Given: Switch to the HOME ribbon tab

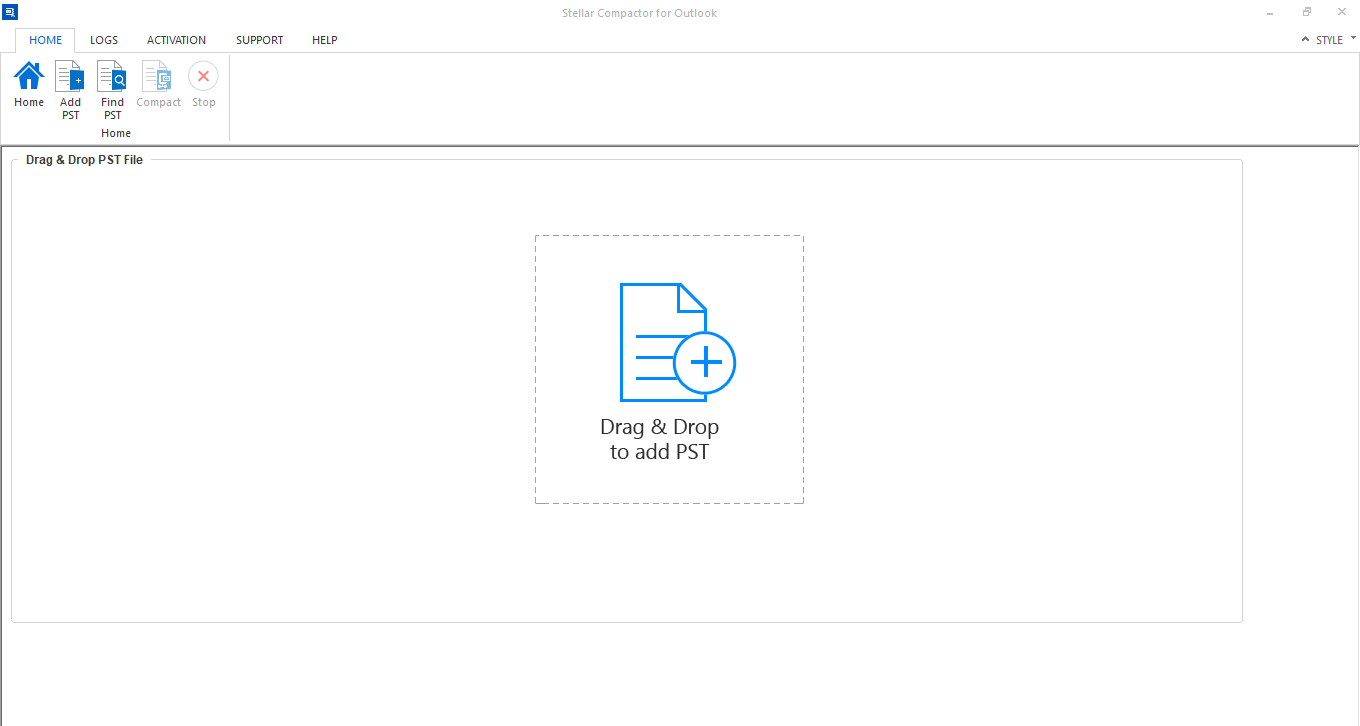Looking at the screenshot, I should (x=45, y=40).
